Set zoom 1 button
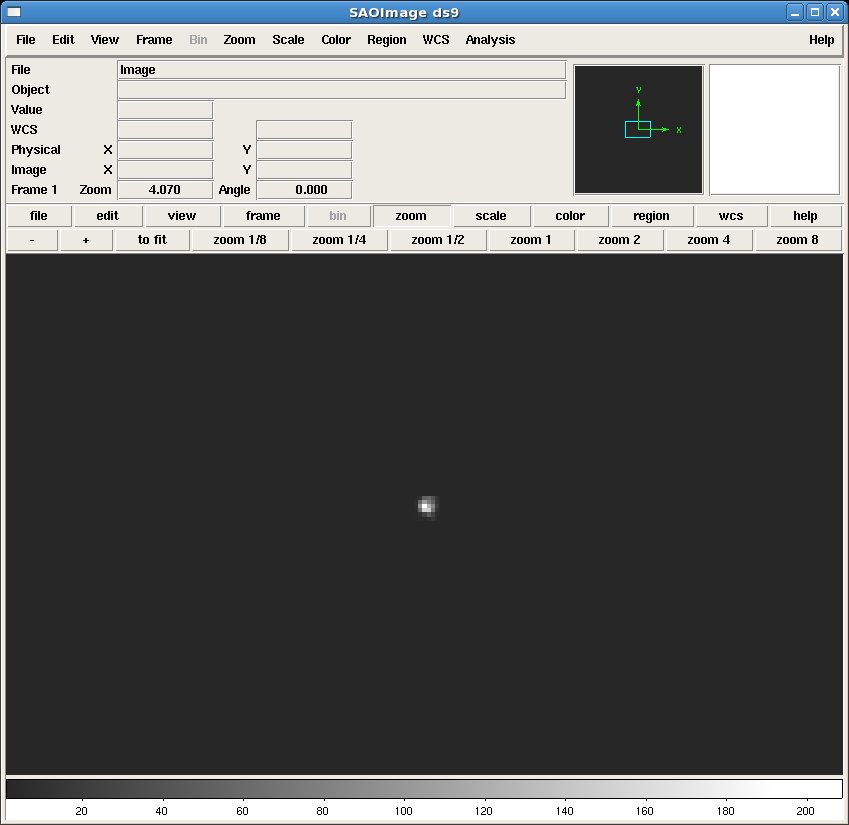The width and height of the screenshot is (849, 825). [x=531, y=240]
